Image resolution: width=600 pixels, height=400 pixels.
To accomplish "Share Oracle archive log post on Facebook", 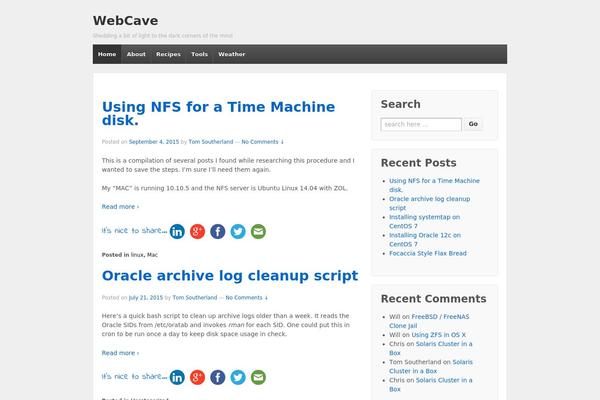I will point(218,377).
